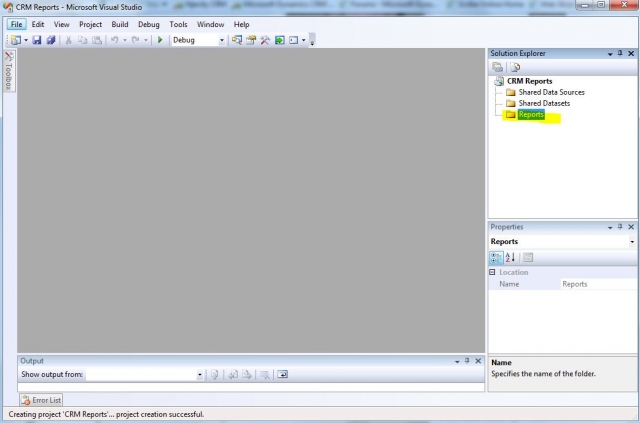Click the Property Pages icon in Properties

528,257
